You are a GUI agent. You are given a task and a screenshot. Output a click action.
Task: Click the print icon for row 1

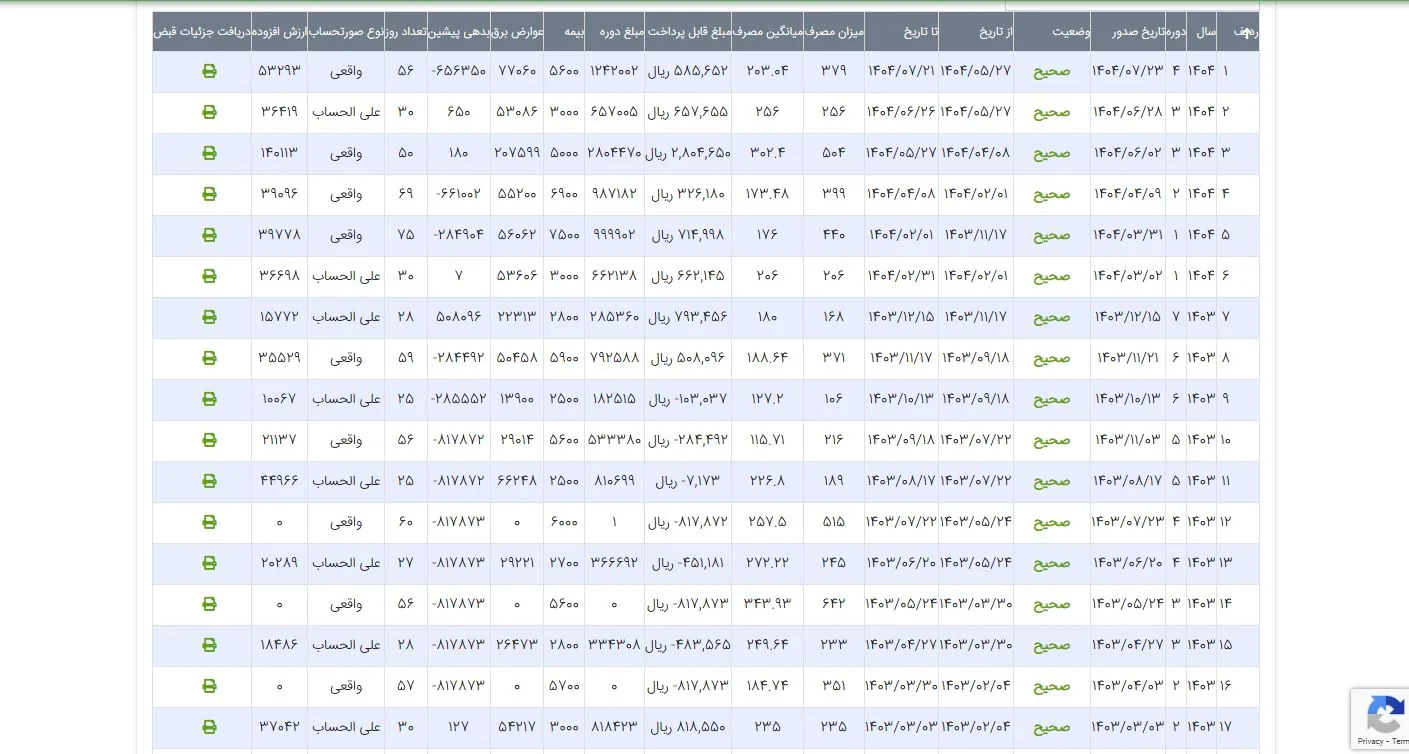coord(209,71)
